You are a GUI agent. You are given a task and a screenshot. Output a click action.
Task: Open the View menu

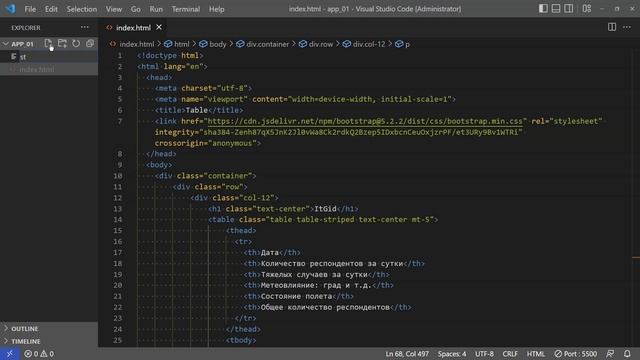click(114, 9)
